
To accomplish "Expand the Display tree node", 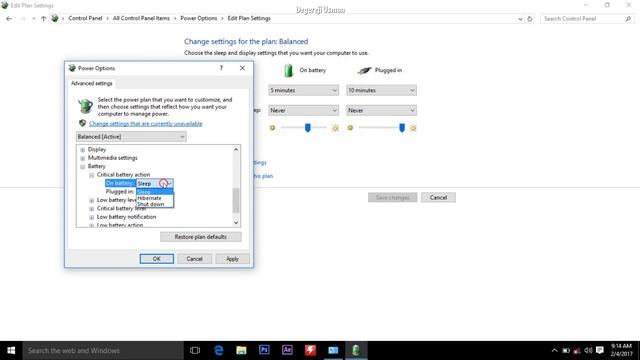I will click(83, 150).
